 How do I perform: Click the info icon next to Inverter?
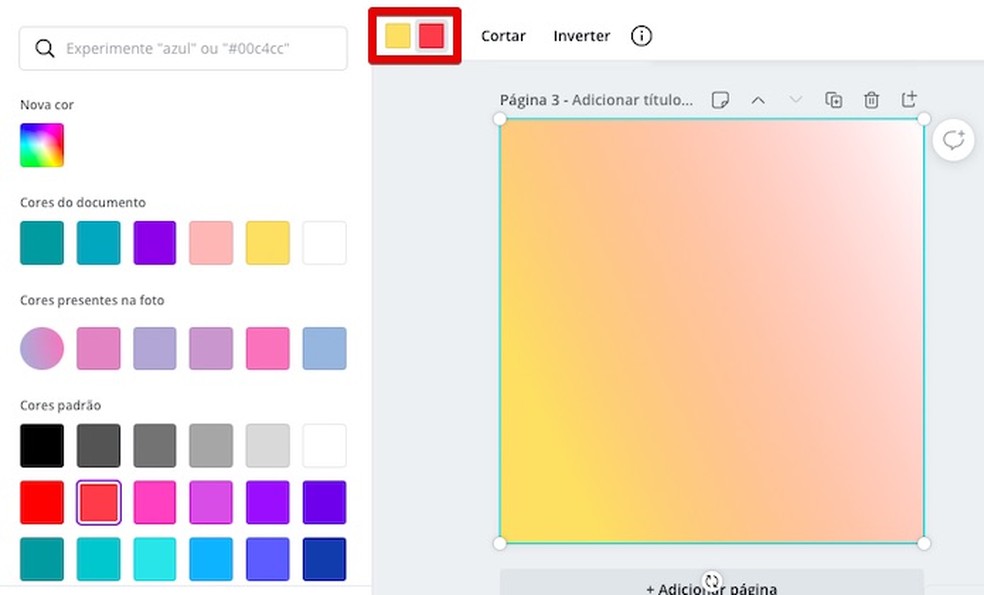click(x=642, y=36)
